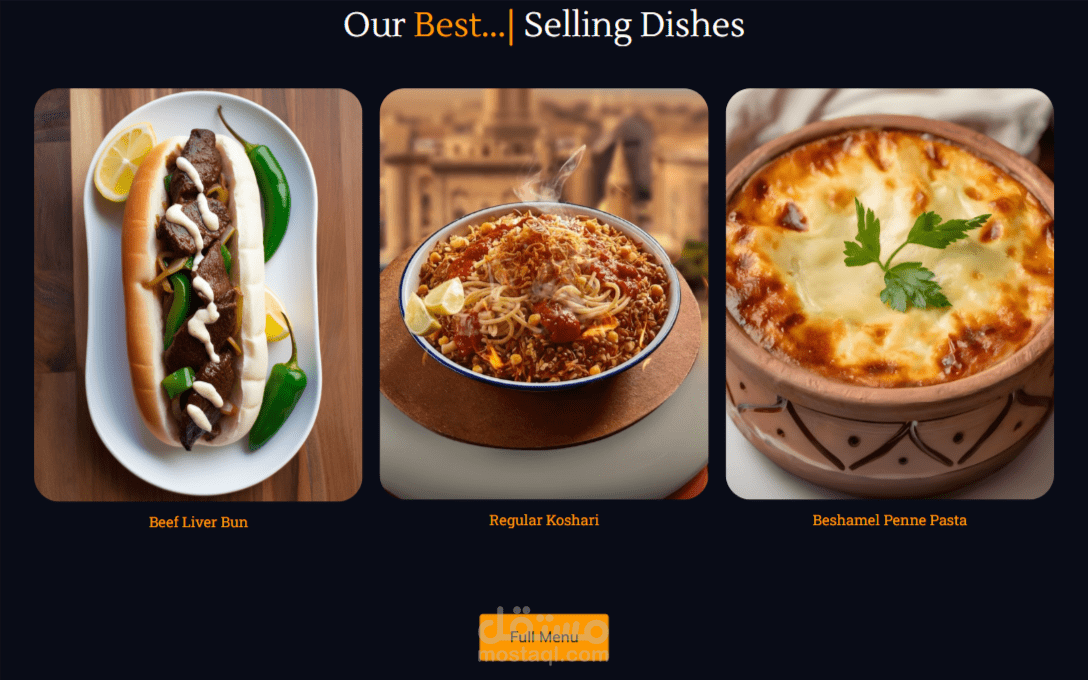Click the white cloth behind the clay pot

[x=902, y=111]
